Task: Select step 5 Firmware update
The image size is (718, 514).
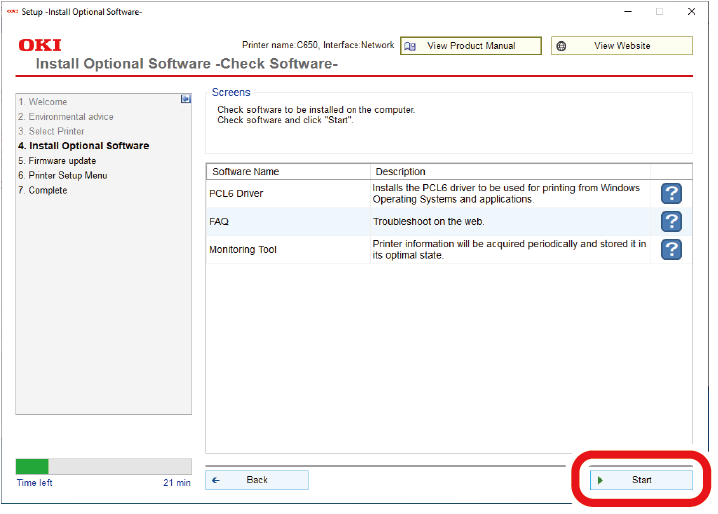Action: click(56, 161)
